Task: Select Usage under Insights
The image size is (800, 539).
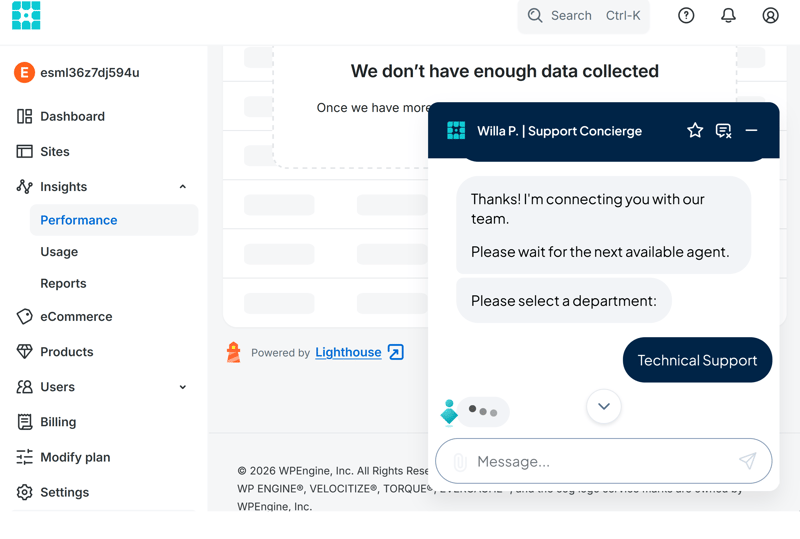Action: (x=59, y=252)
